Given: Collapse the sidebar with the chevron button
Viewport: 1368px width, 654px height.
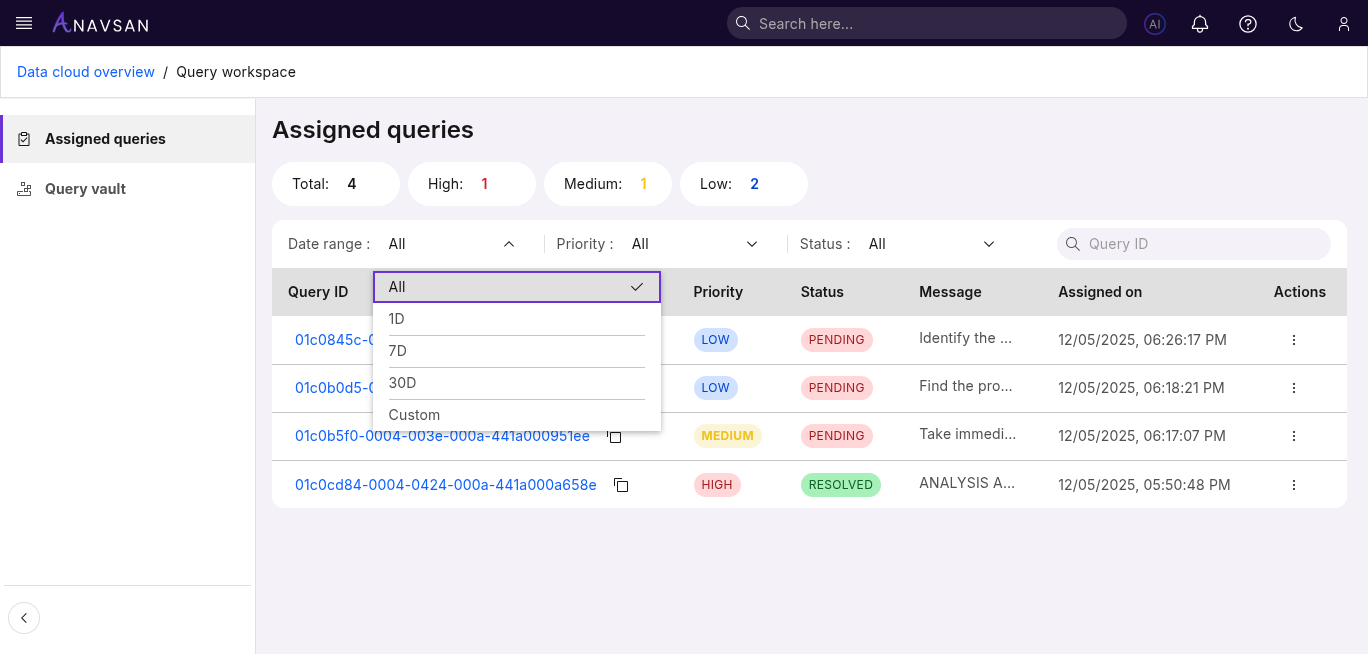Looking at the screenshot, I should click(x=24, y=618).
